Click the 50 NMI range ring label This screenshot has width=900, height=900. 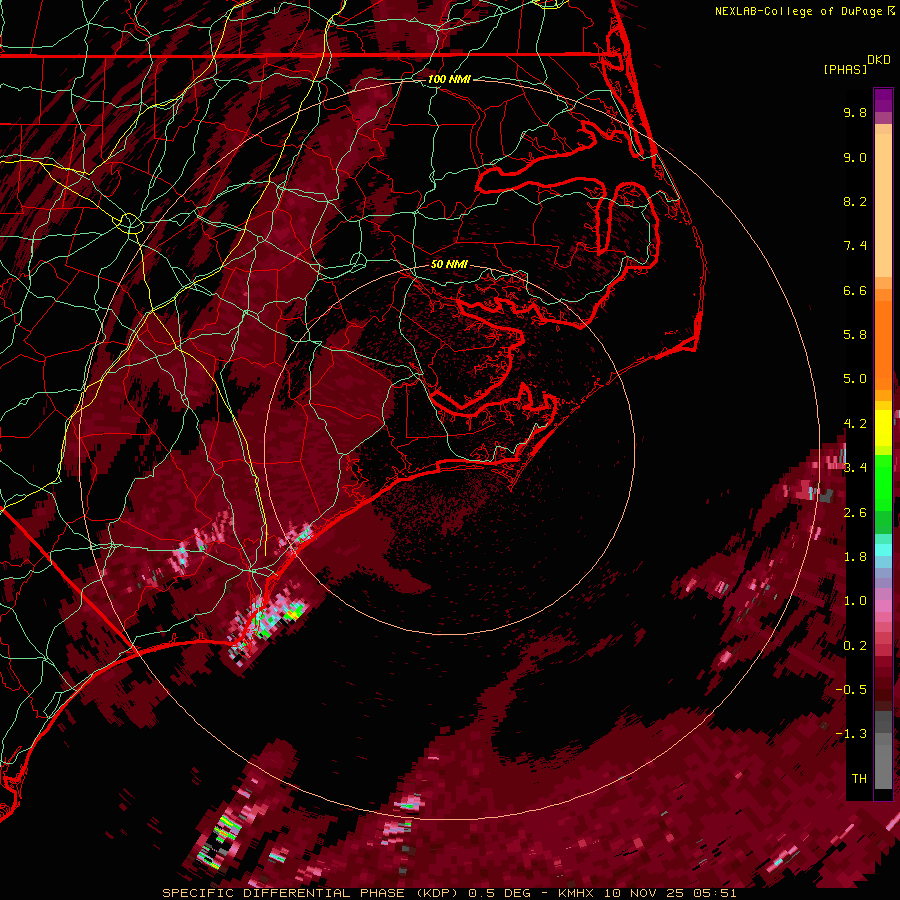tap(449, 264)
